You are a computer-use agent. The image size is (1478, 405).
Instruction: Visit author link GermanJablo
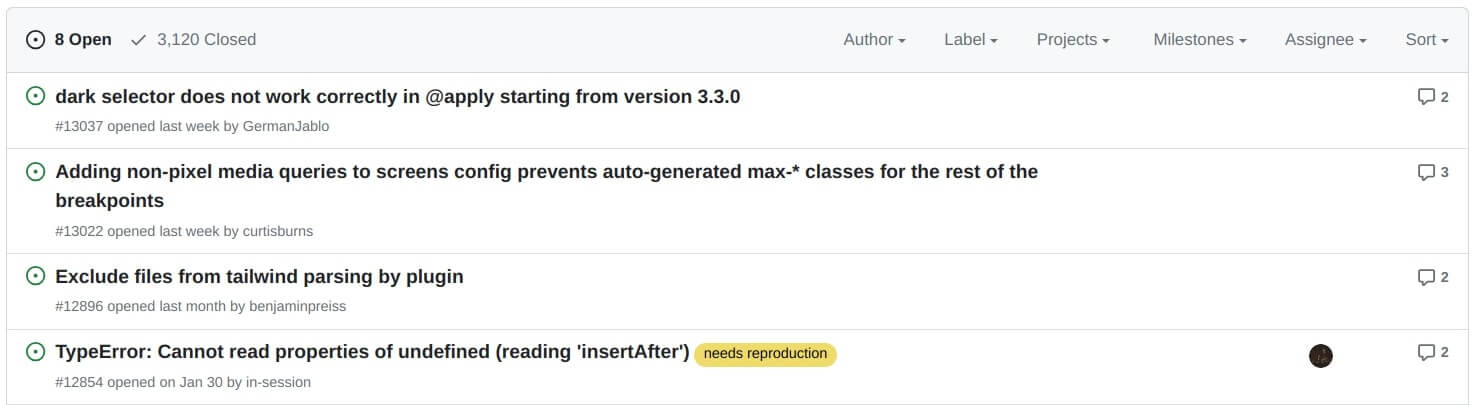point(286,126)
